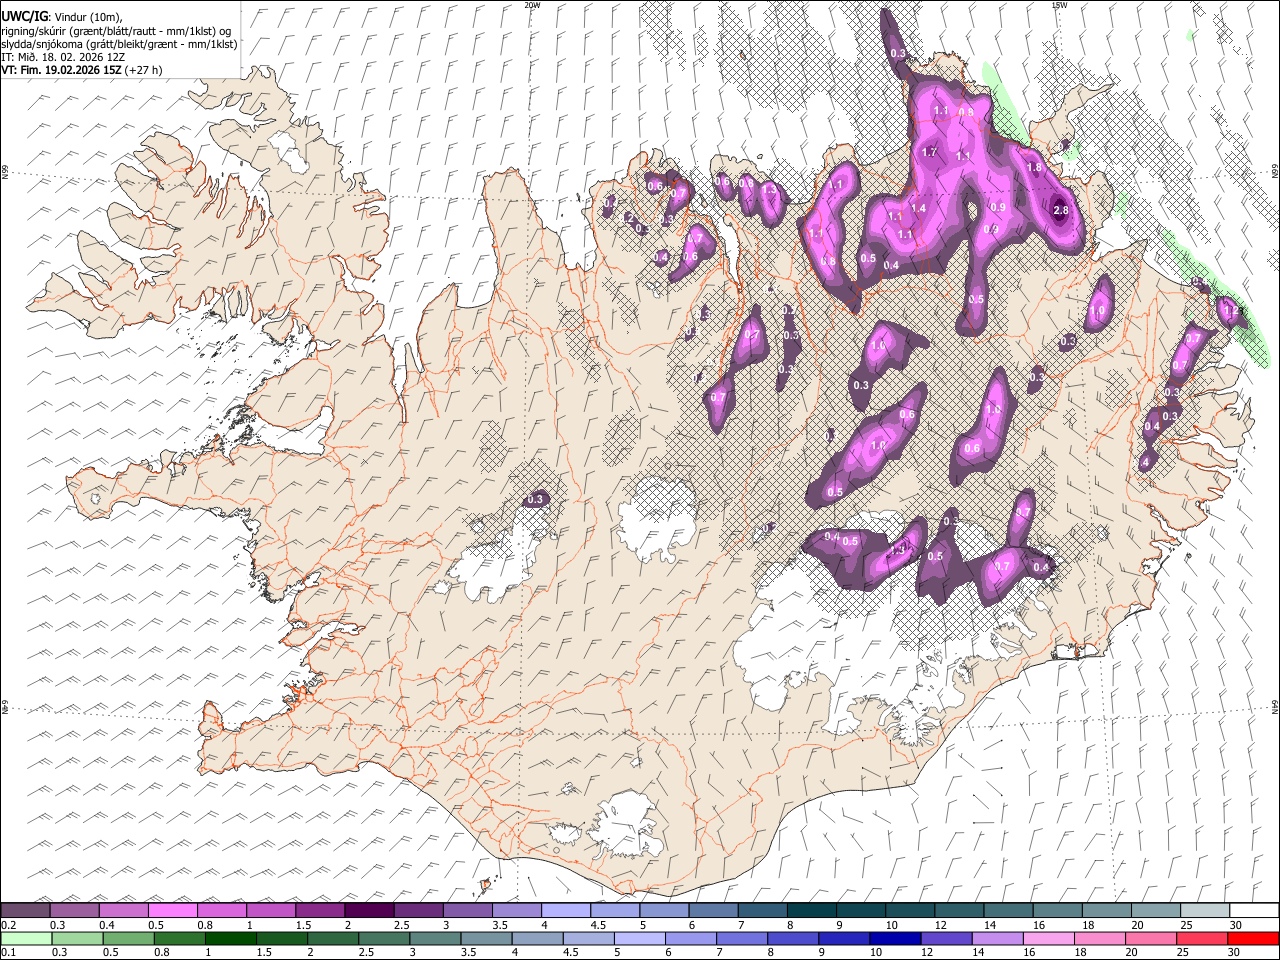Pick upper legend swatch between 12 and 14
Viewport: 1280px width, 960px height.
(x=959, y=910)
